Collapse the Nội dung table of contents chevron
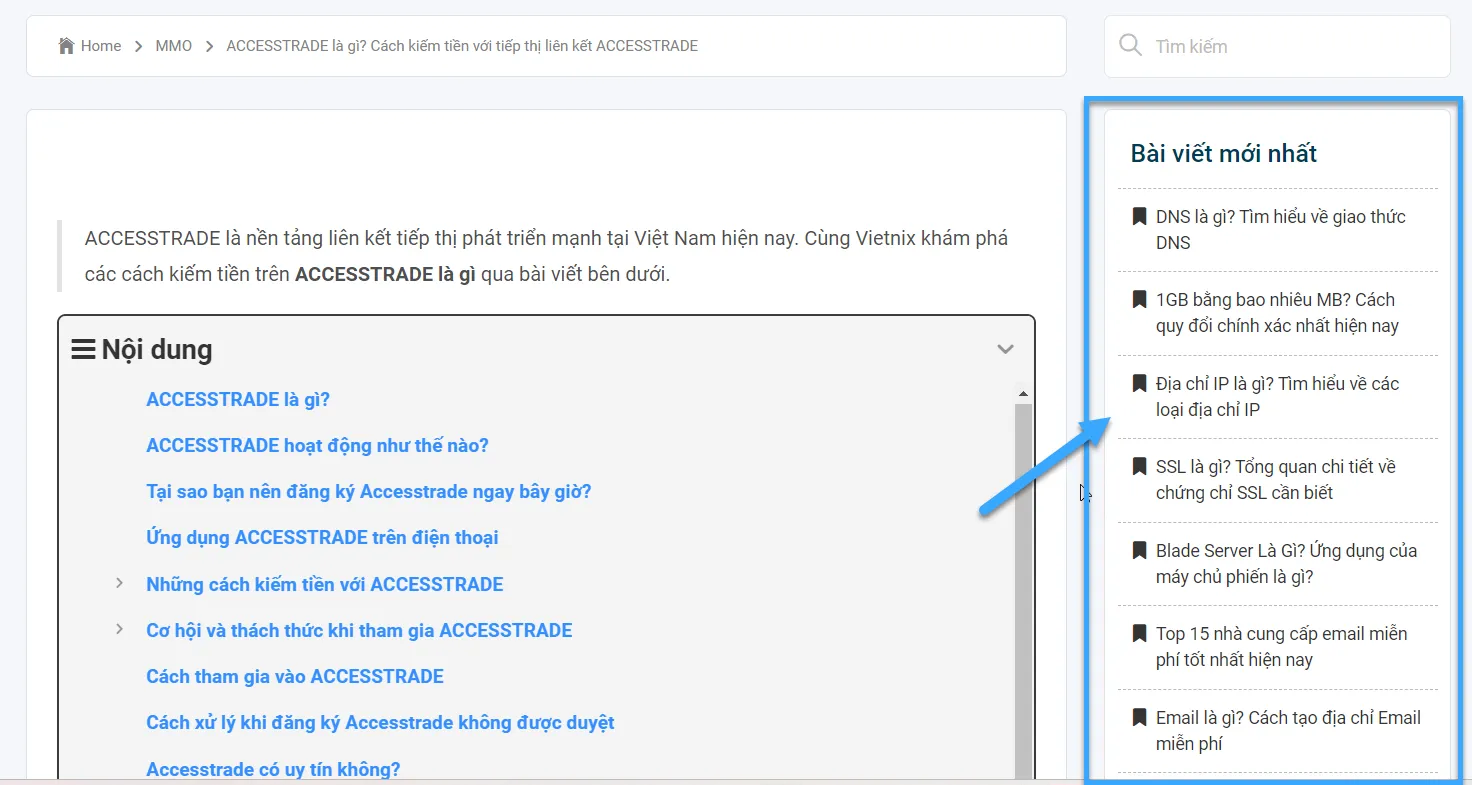1472x785 pixels. [1006, 349]
